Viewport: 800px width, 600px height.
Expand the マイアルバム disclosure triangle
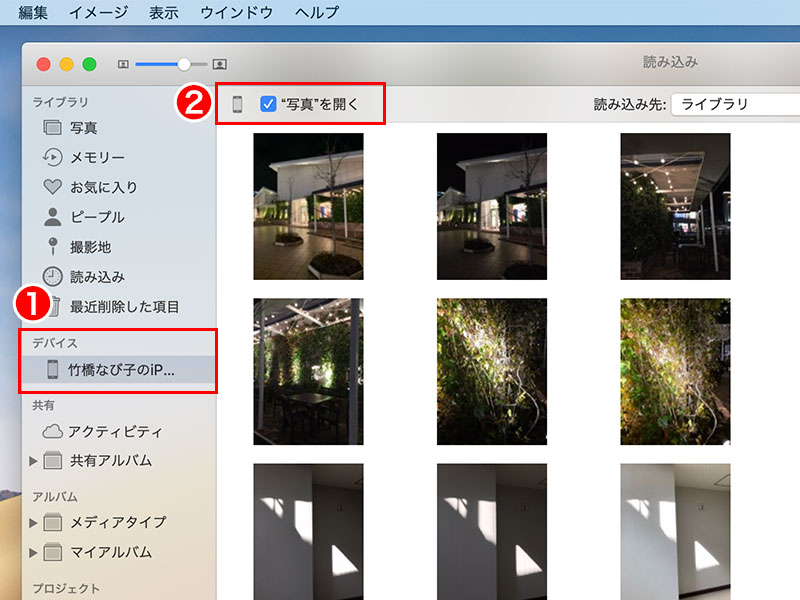[33, 553]
